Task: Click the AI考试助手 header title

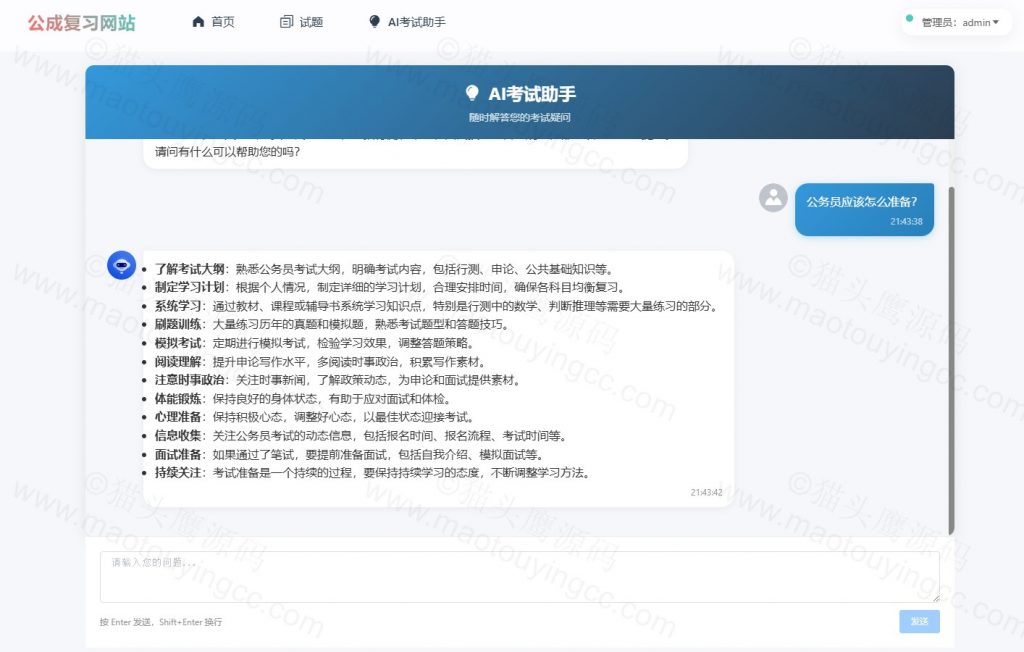Action: tap(532, 94)
